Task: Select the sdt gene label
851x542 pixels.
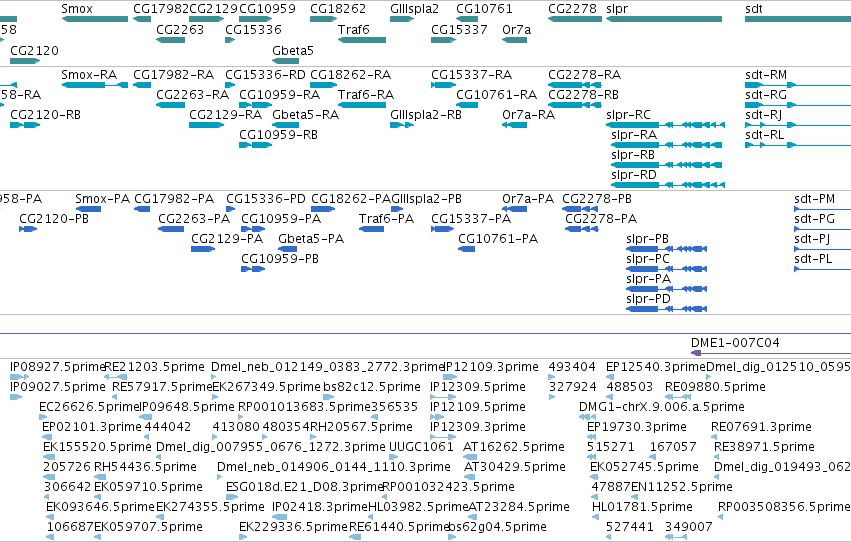Action: pyautogui.click(x=754, y=9)
